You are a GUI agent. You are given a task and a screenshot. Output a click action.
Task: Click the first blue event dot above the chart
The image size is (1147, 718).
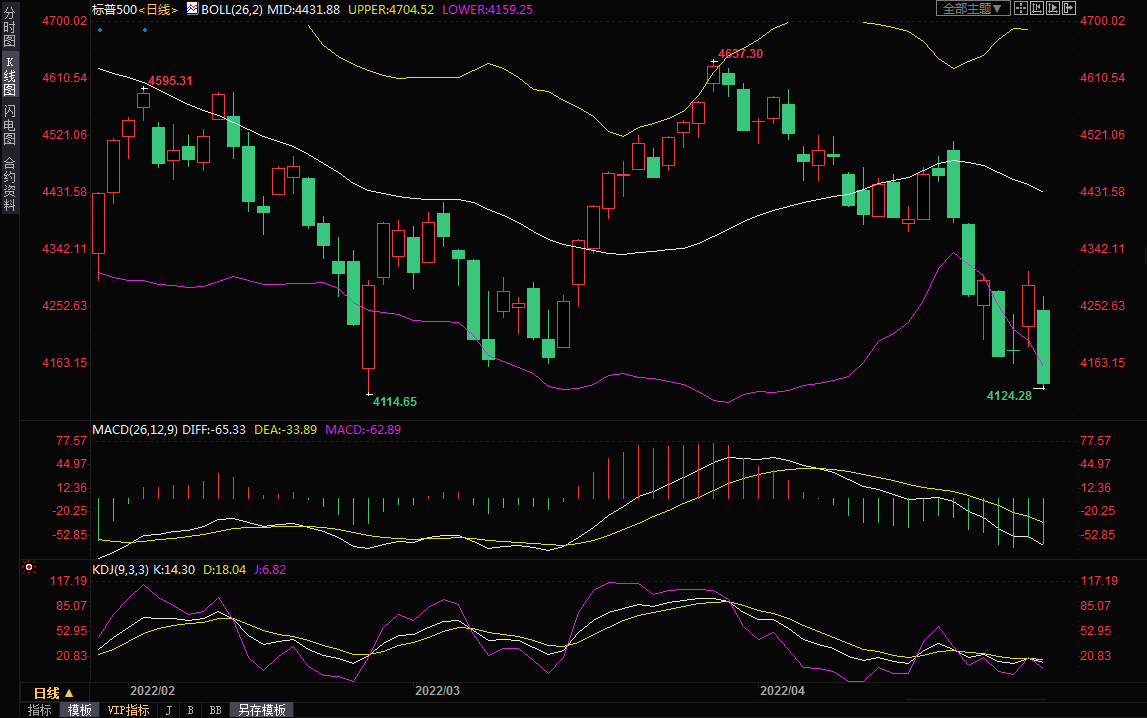[x=99, y=29]
